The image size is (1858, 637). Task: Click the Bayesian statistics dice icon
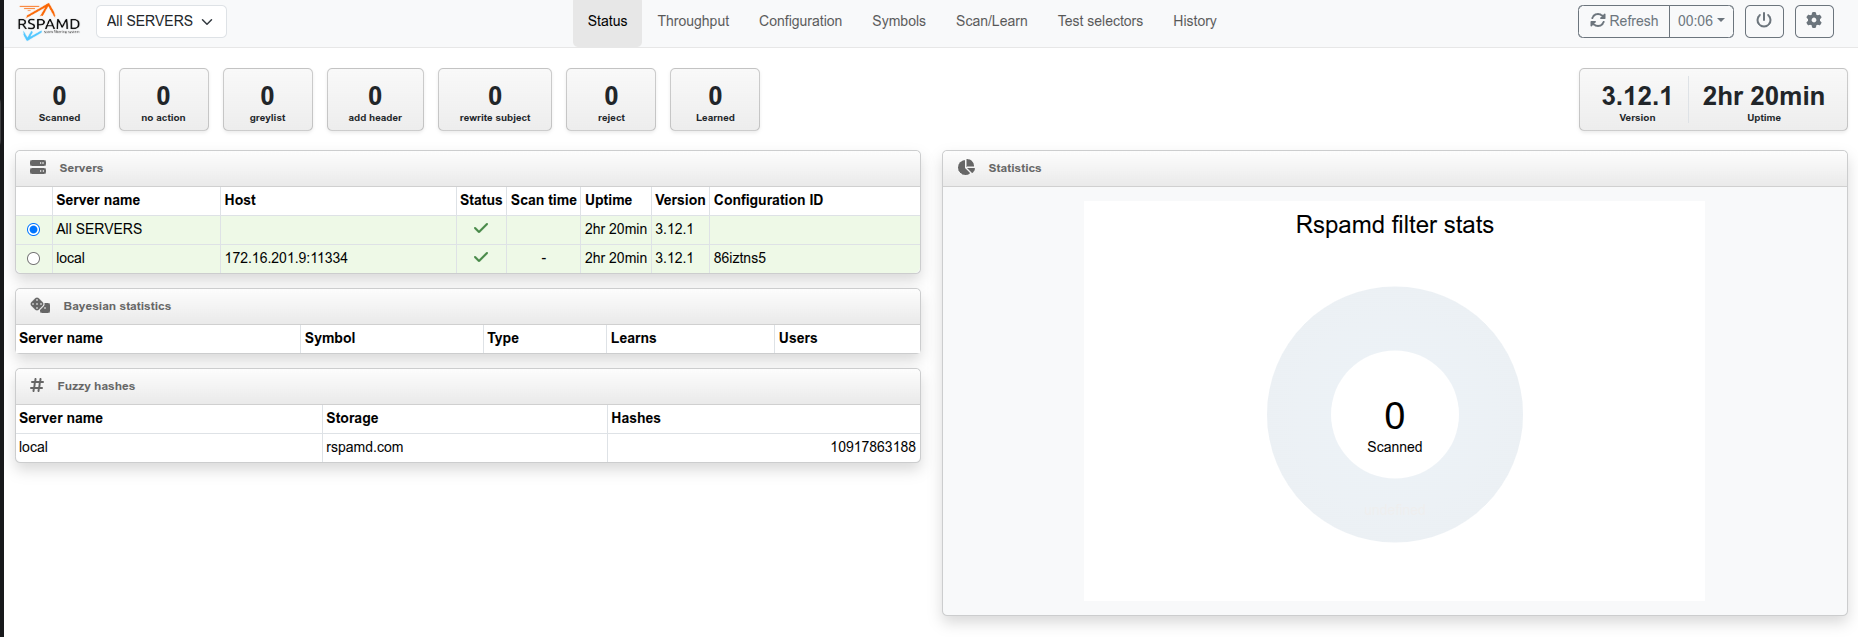[40, 306]
